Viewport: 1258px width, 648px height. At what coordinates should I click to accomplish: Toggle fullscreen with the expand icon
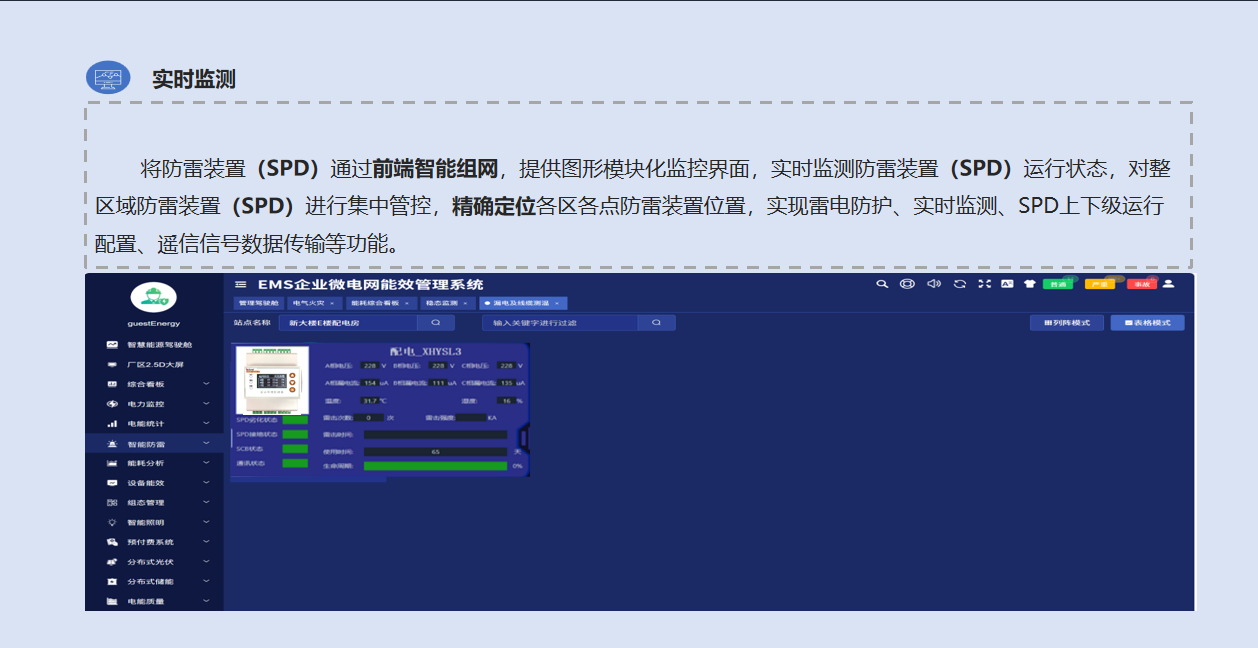click(x=984, y=284)
